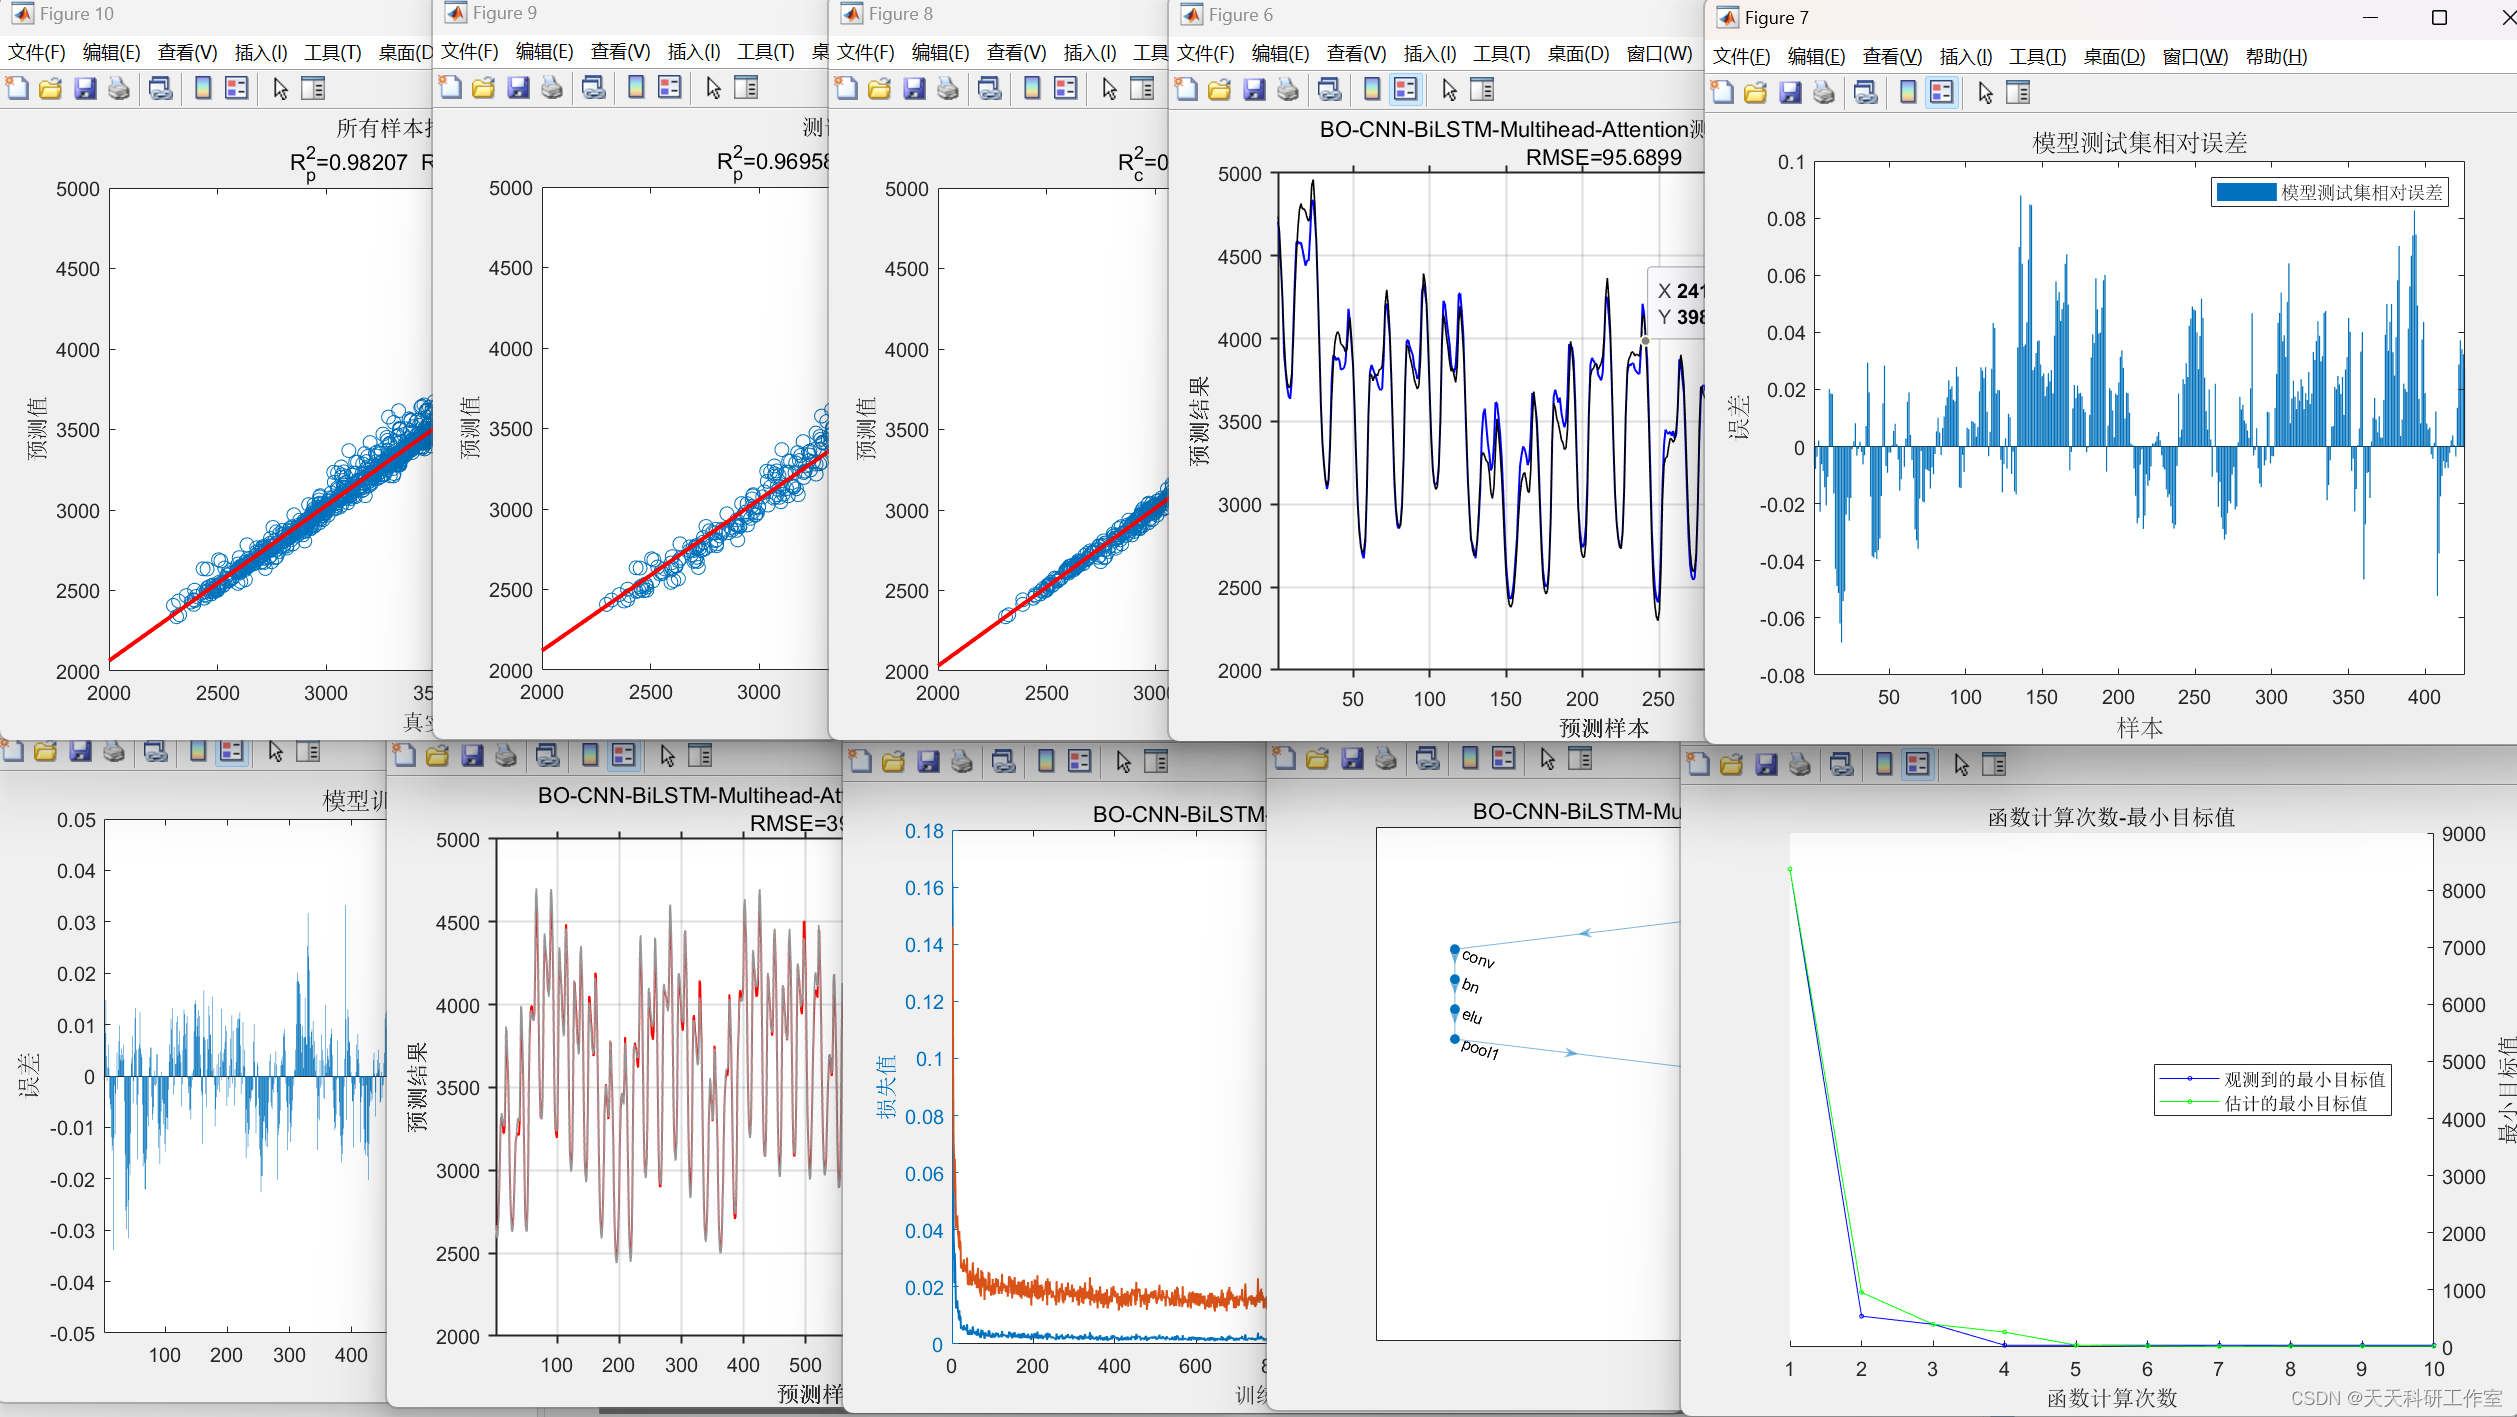The image size is (2517, 1417).
Task: Open 查看(V) menu in Figure 8
Action: point(1016,52)
